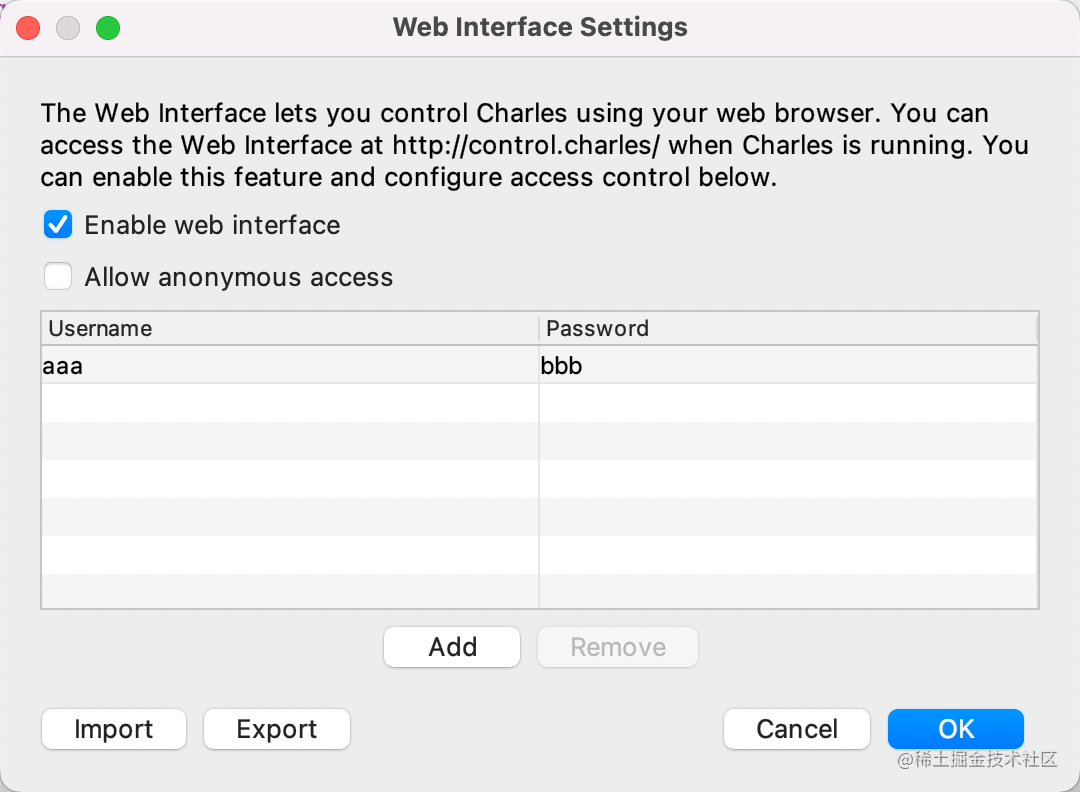Click the empty password cell below 'bbb'
This screenshot has width=1080, height=792.
788,403
